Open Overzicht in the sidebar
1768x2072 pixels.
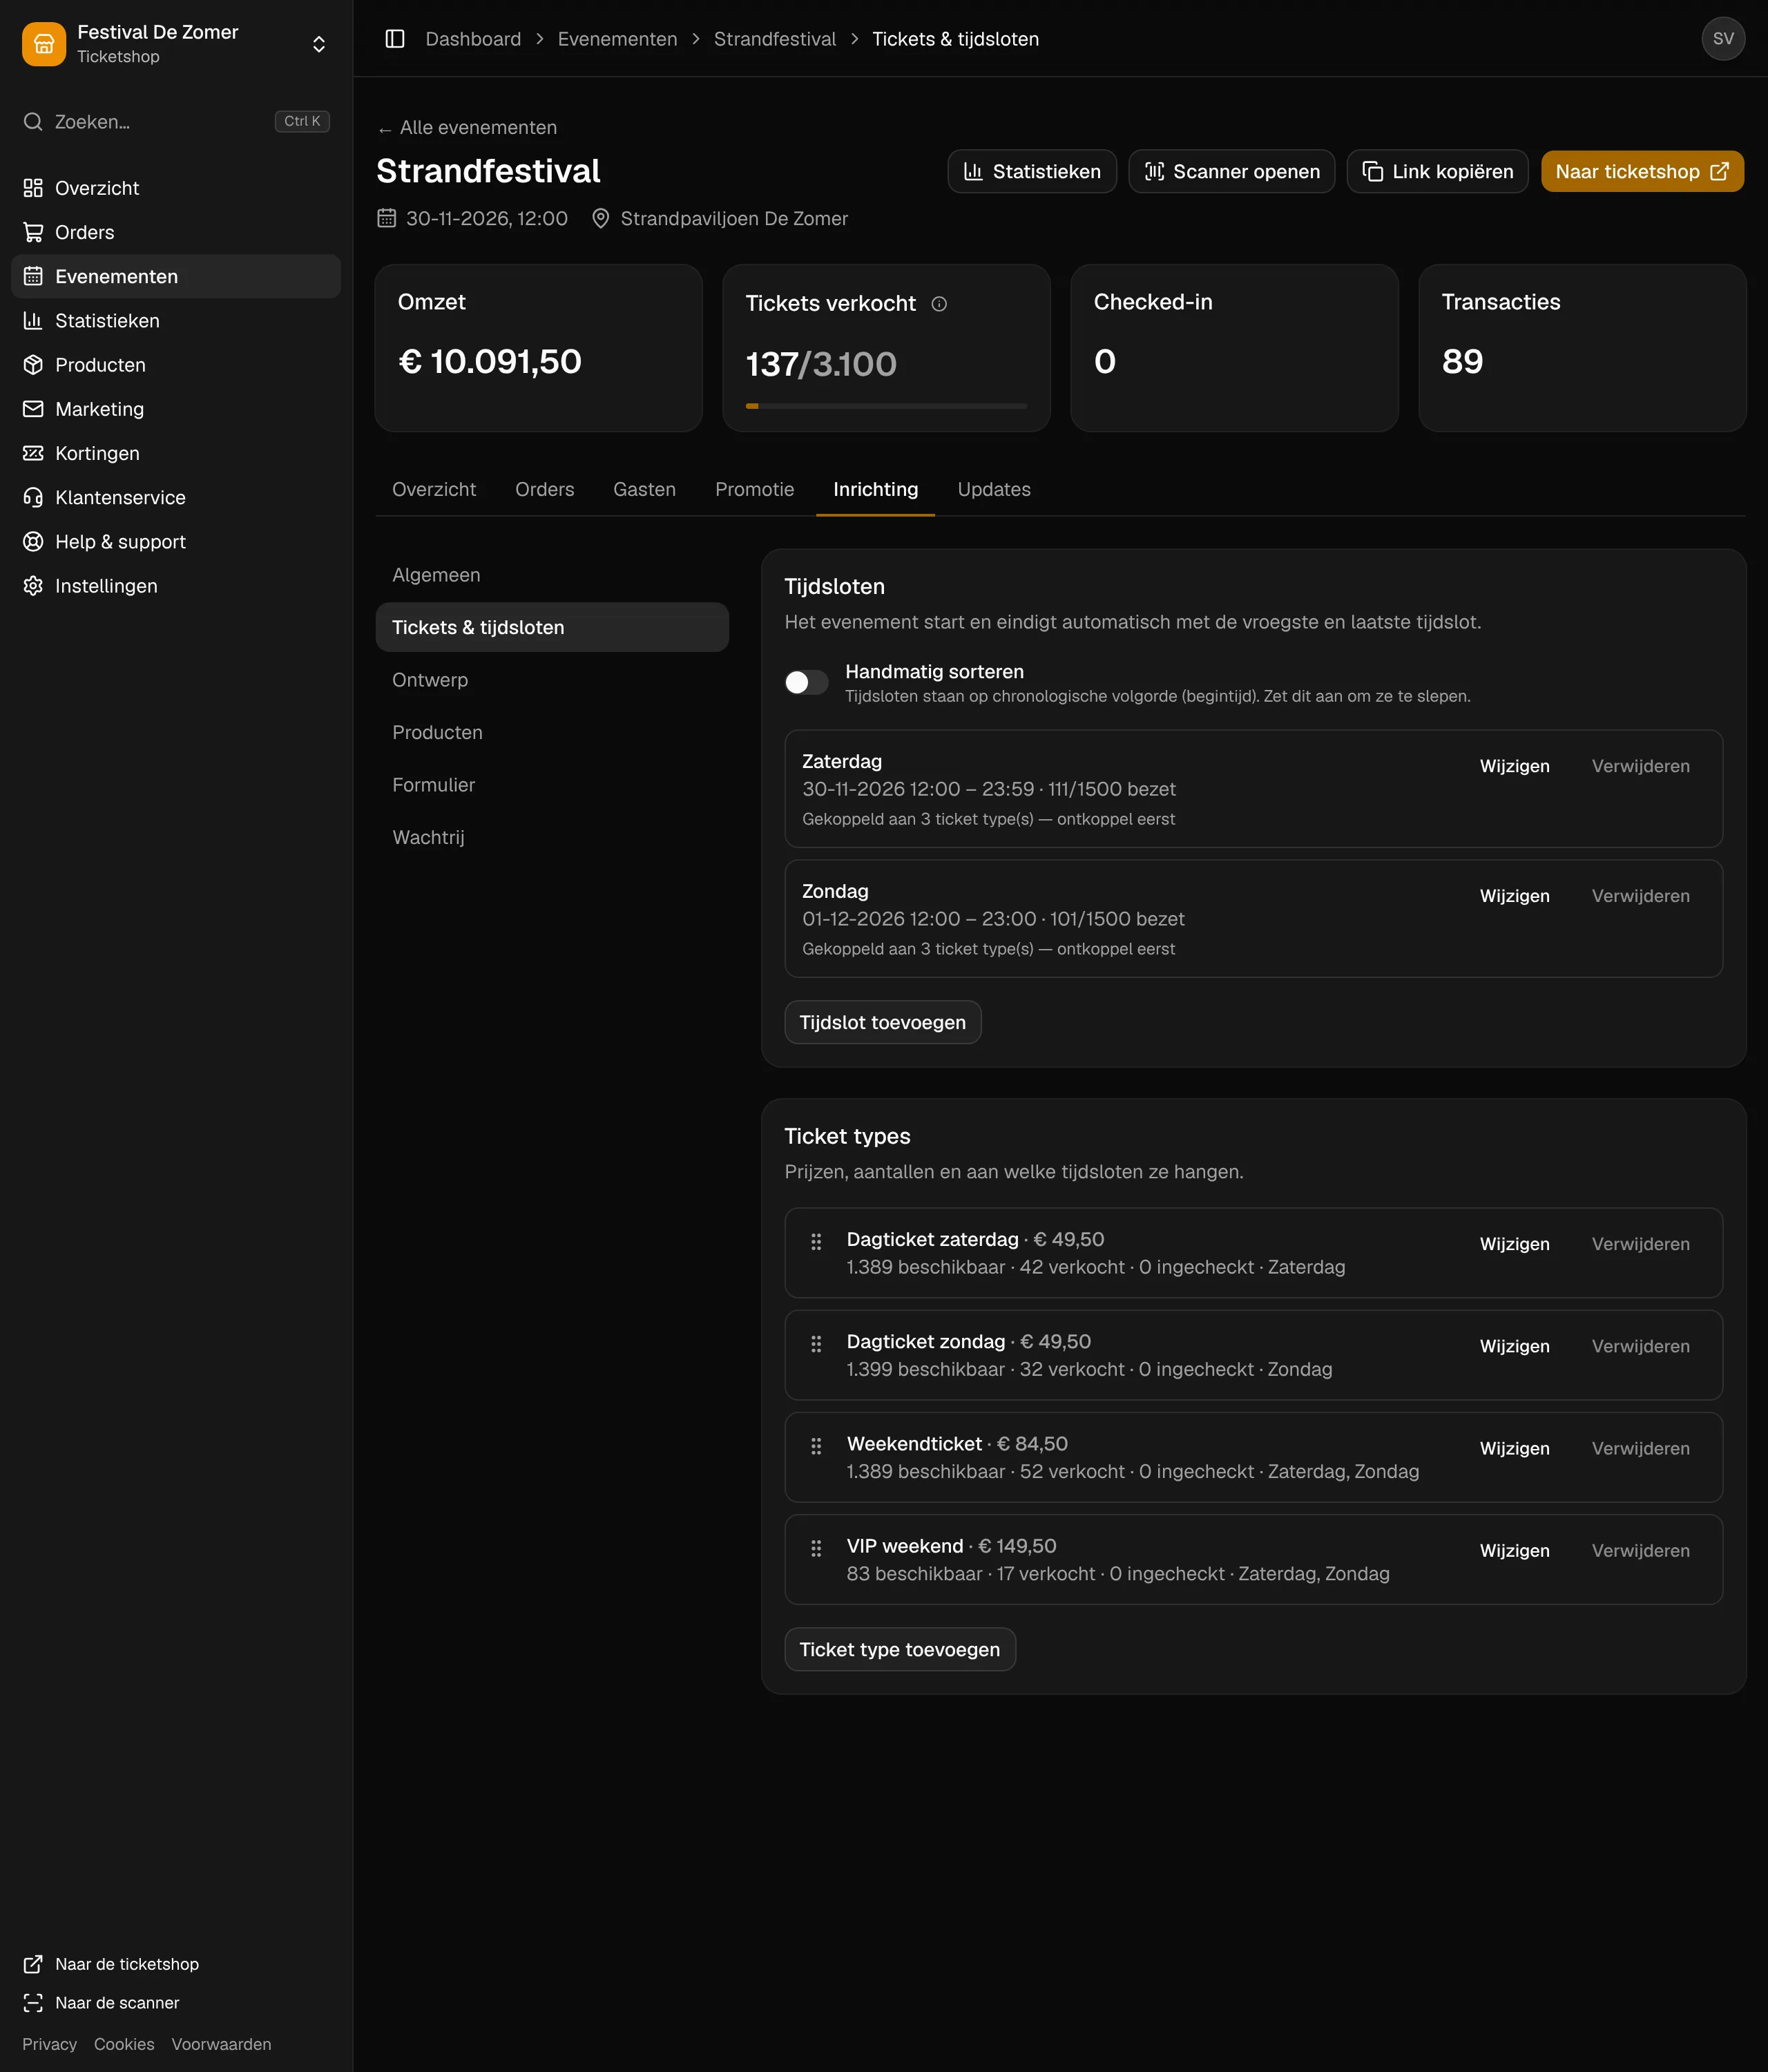[176, 188]
